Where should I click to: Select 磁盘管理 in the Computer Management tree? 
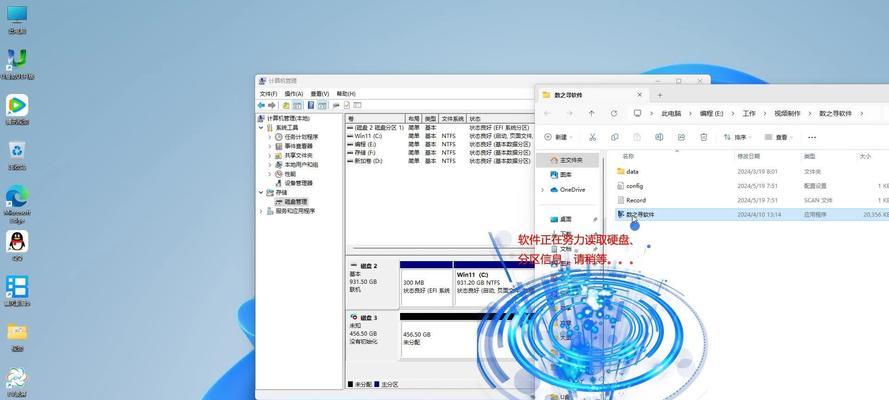tap(291, 202)
